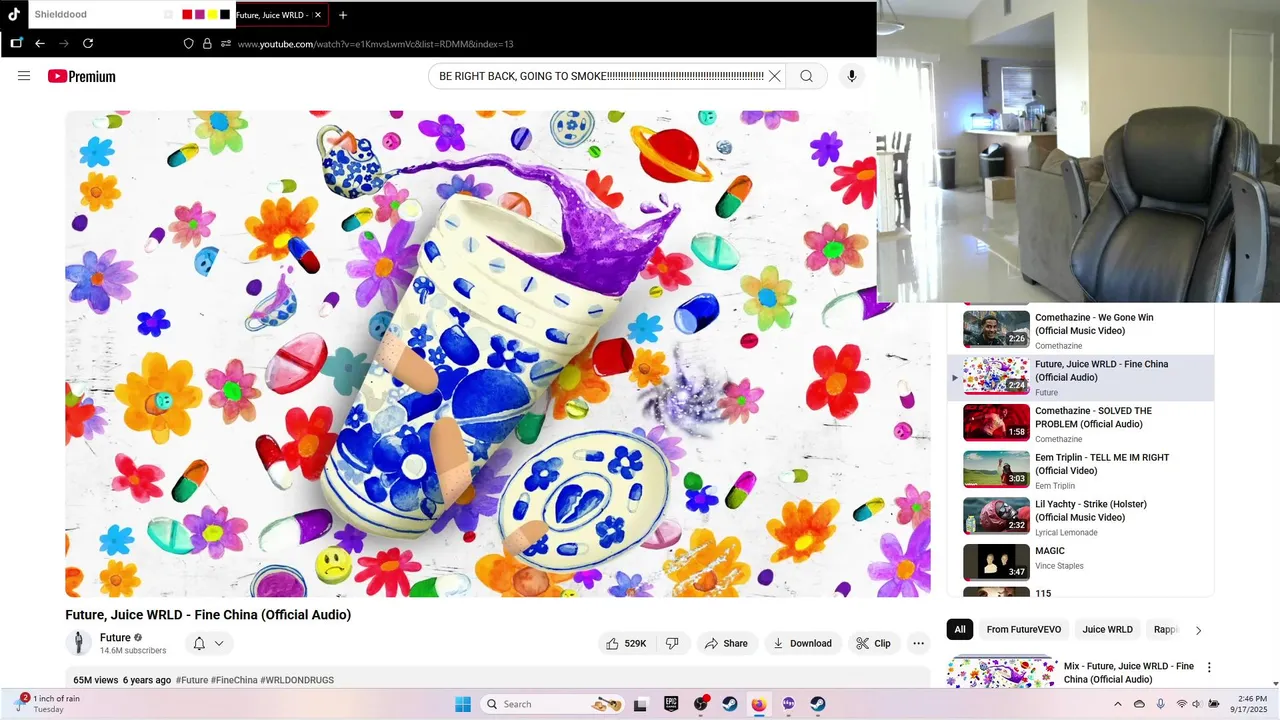Open more actions three-dot menu under video

pyautogui.click(x=919, y=643)
